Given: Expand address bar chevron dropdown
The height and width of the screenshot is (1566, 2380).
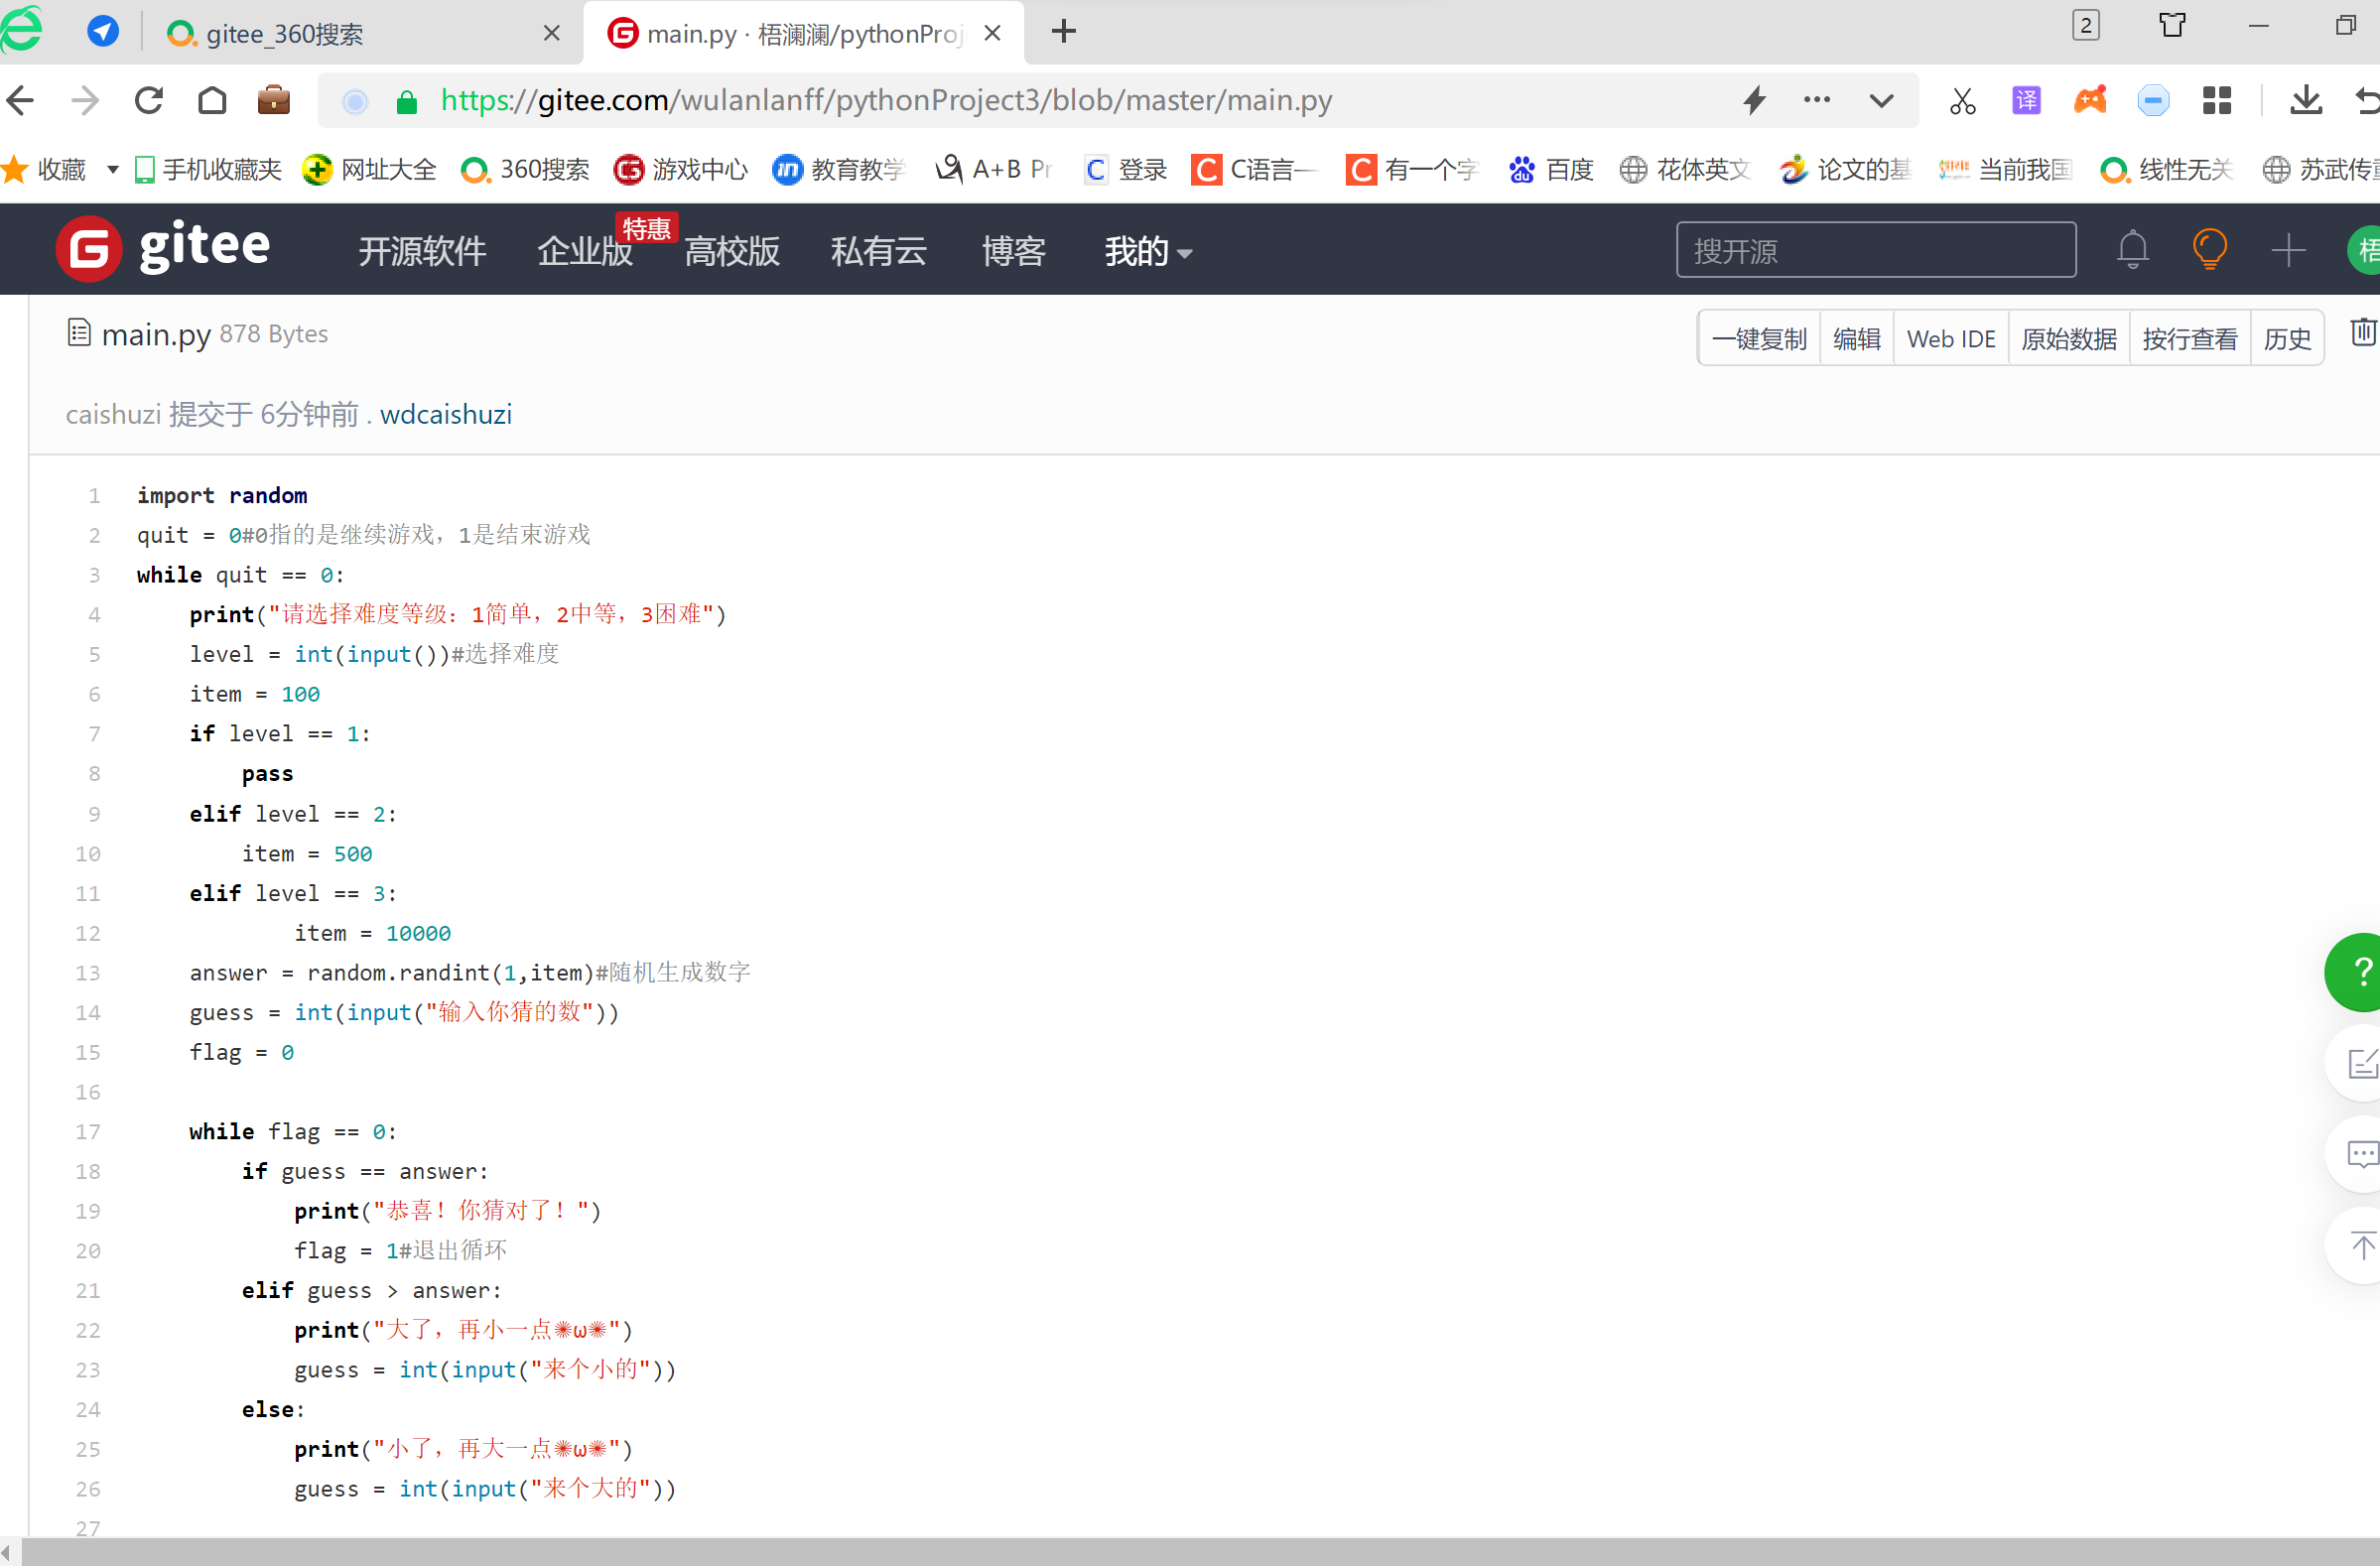Looking at the screenshot, I should tap(1881, 101).
